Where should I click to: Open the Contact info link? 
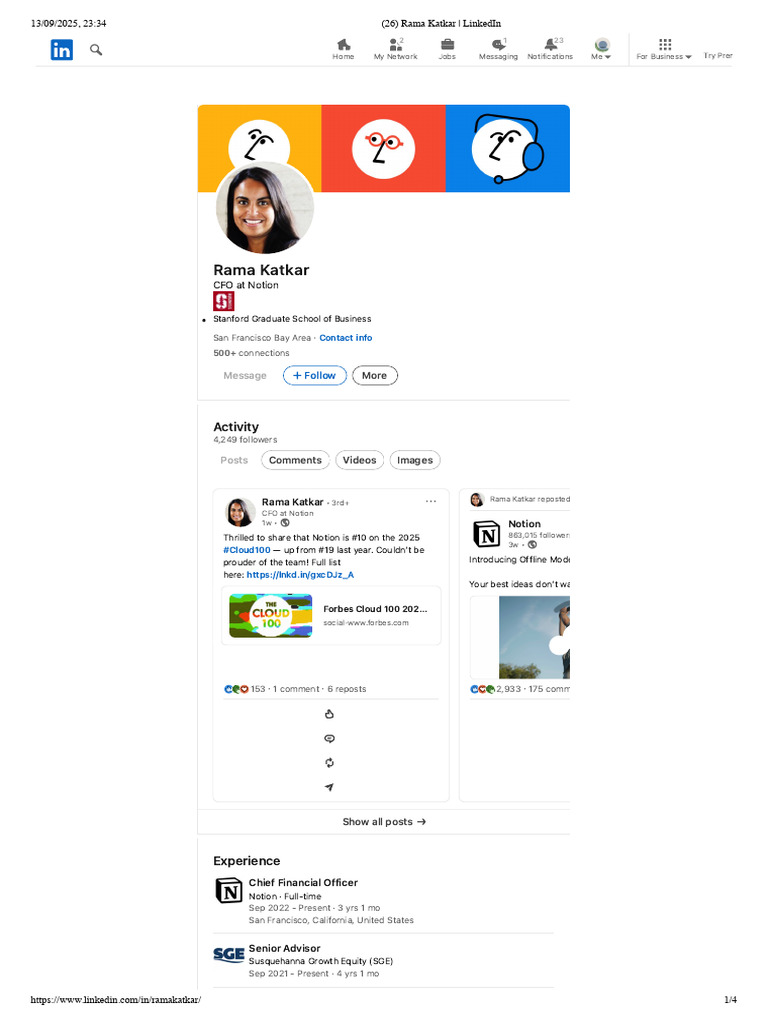pyautogui.click(x=345, y=338)
